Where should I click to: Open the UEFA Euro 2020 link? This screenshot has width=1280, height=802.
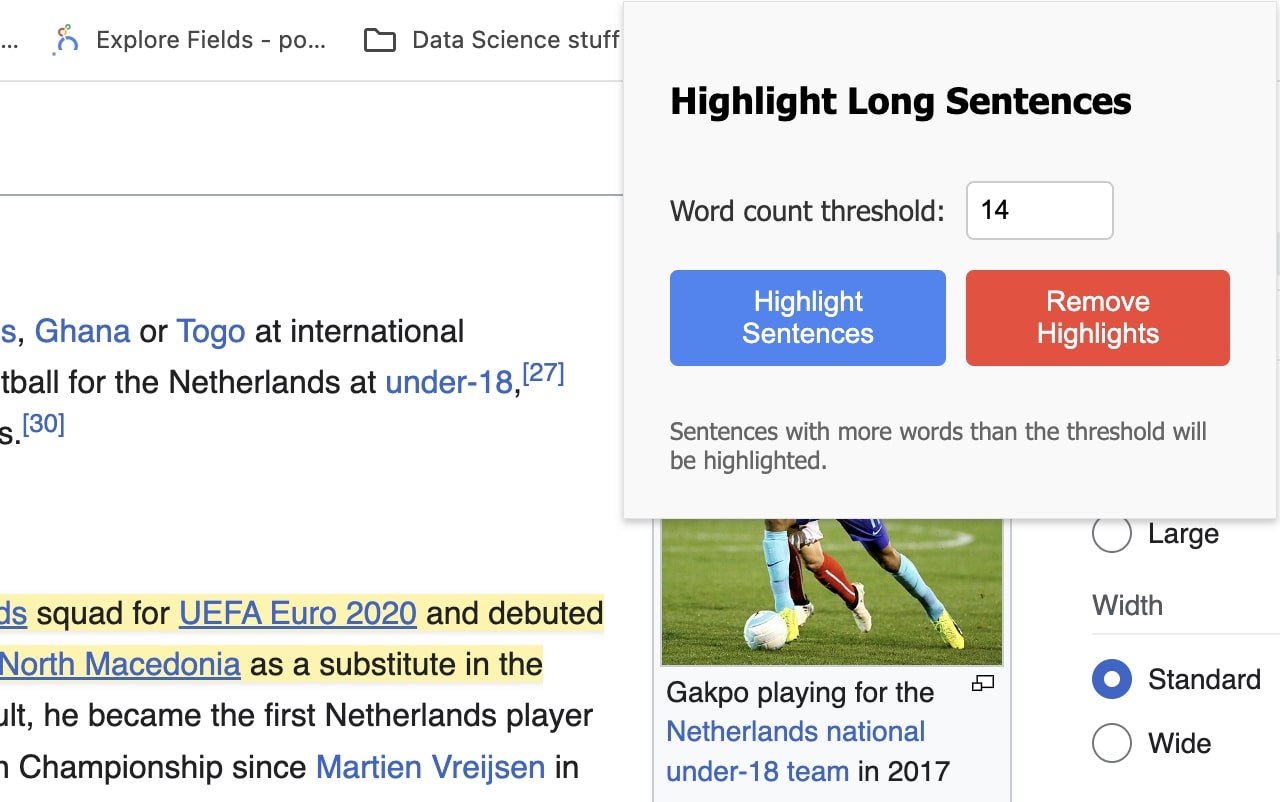298,613
